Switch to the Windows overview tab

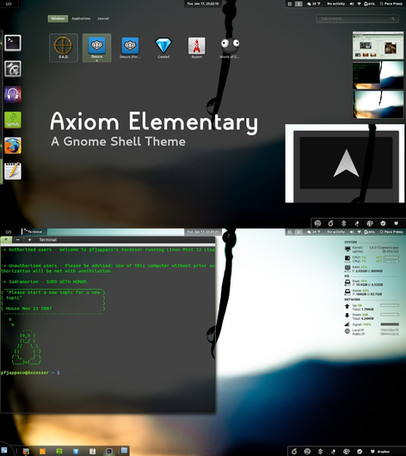(x=58, y=19)
